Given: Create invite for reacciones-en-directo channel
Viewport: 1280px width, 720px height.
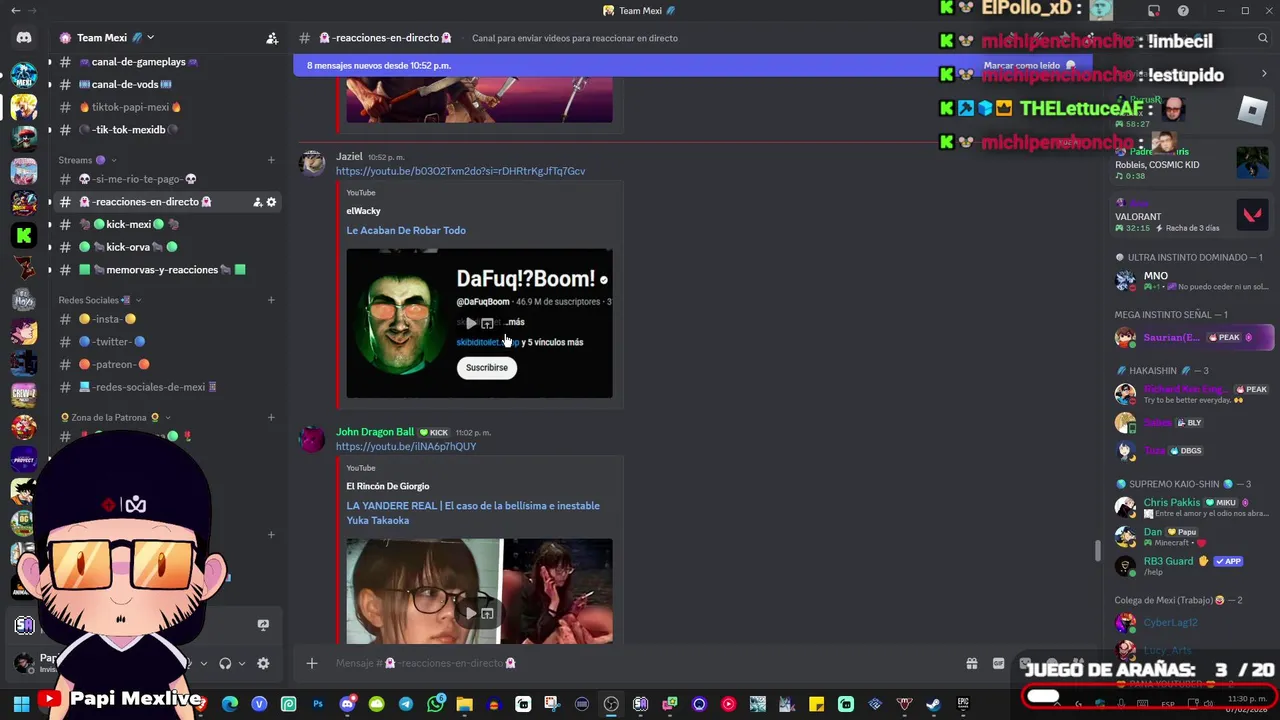Looking at the screenshot, I should (x=257, y=202).
